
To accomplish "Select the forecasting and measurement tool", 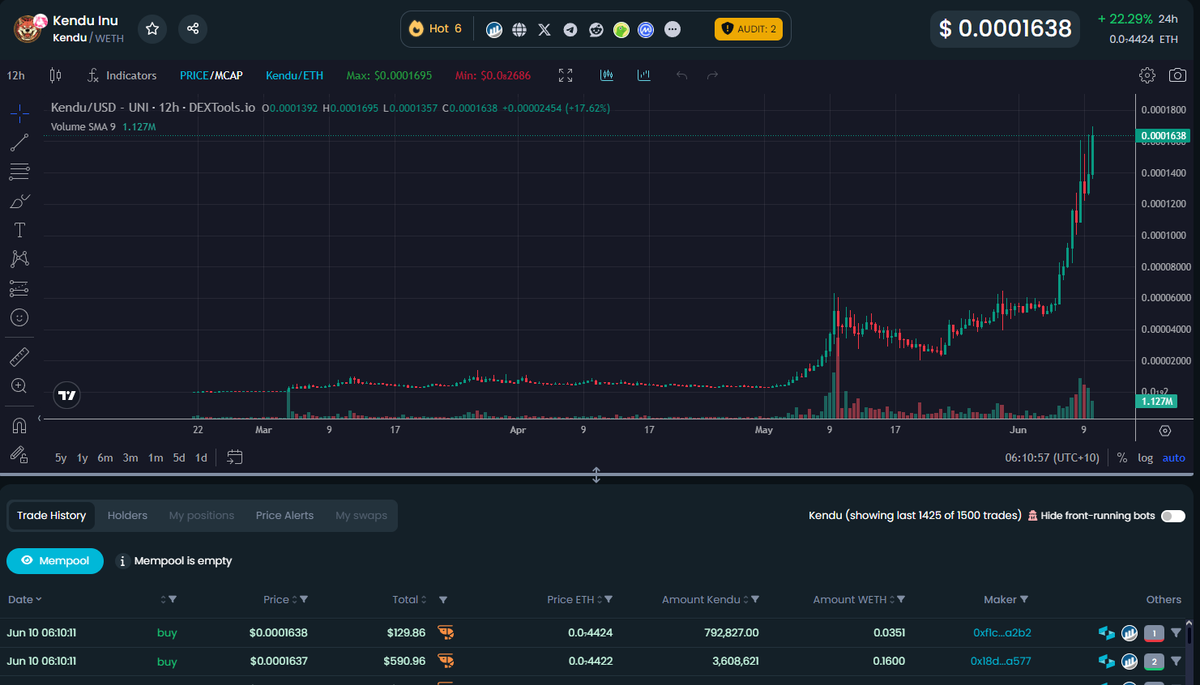I will tap(19, 288).
